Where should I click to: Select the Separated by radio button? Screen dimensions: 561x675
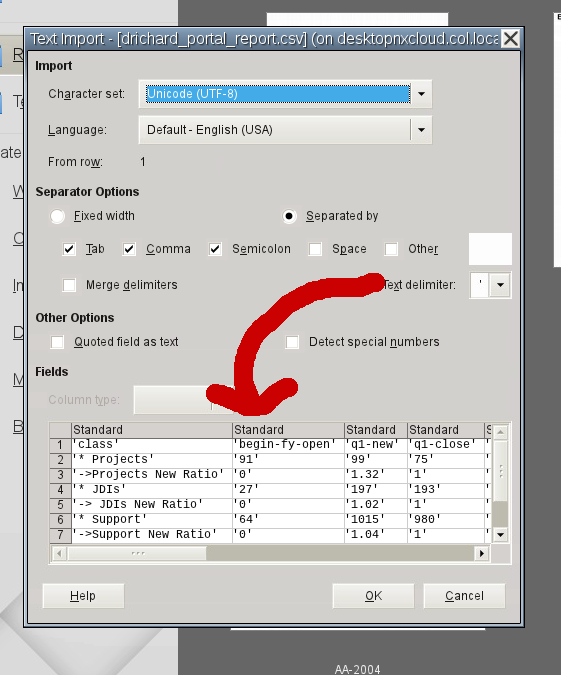click(289, 216)
